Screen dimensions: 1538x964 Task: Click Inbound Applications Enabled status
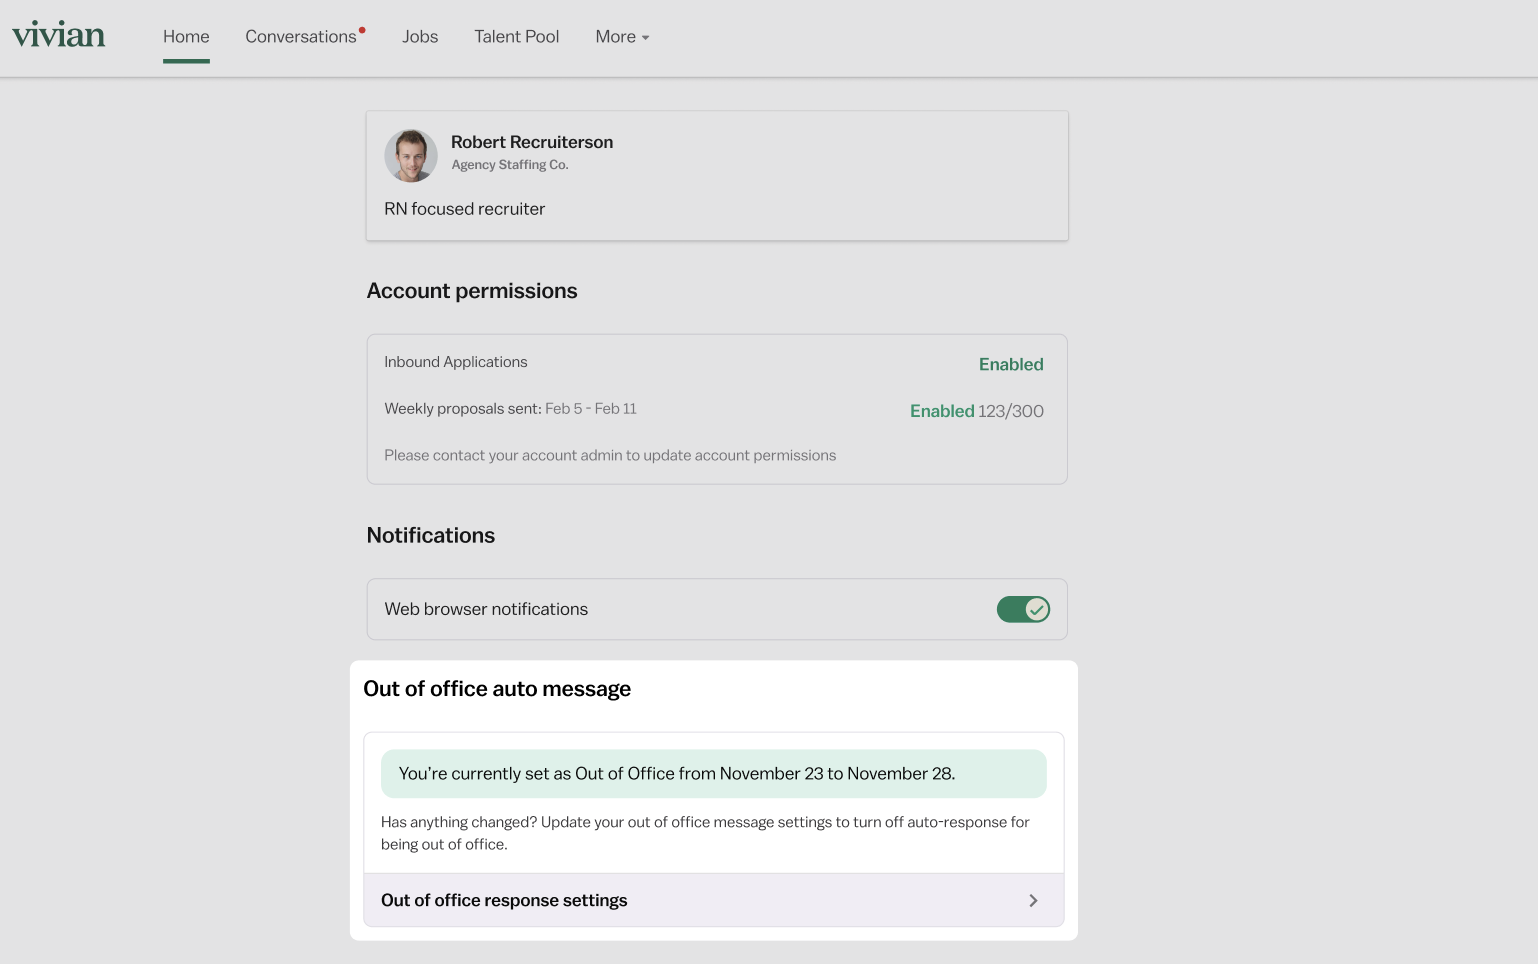coord(1011,365)
